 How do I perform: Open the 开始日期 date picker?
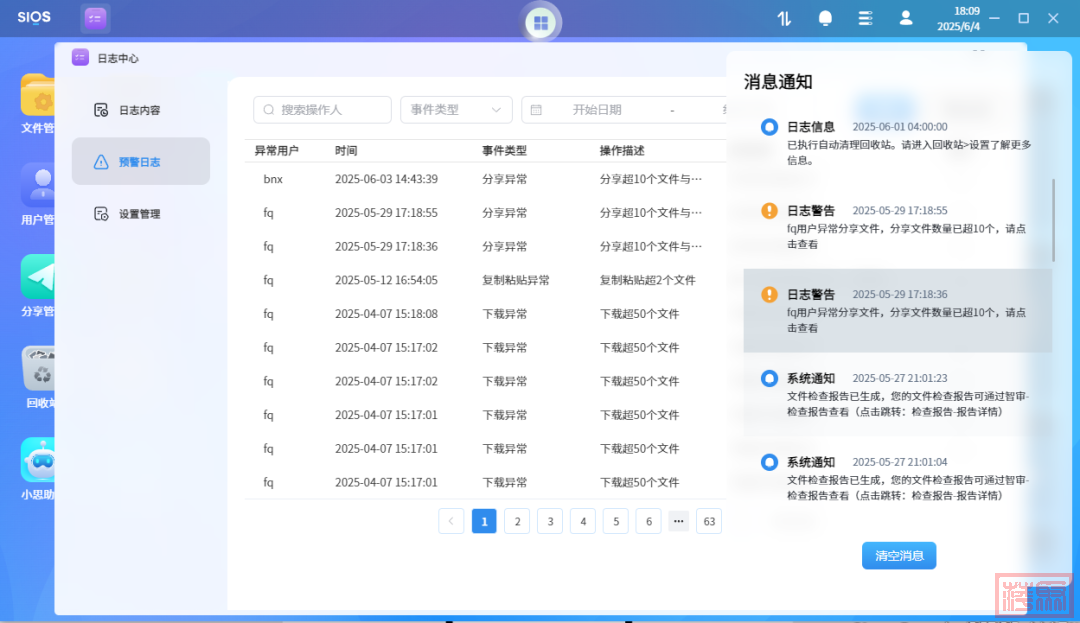[596, 110]
